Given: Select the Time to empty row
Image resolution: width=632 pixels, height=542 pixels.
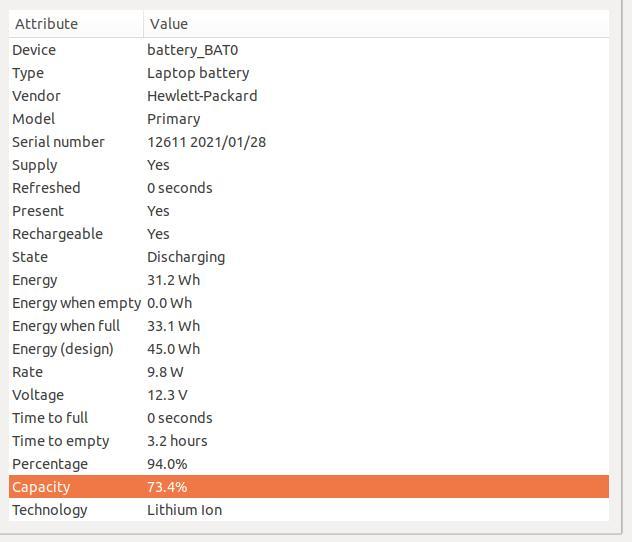Looking at the screenshot, I should click(309, 440).
